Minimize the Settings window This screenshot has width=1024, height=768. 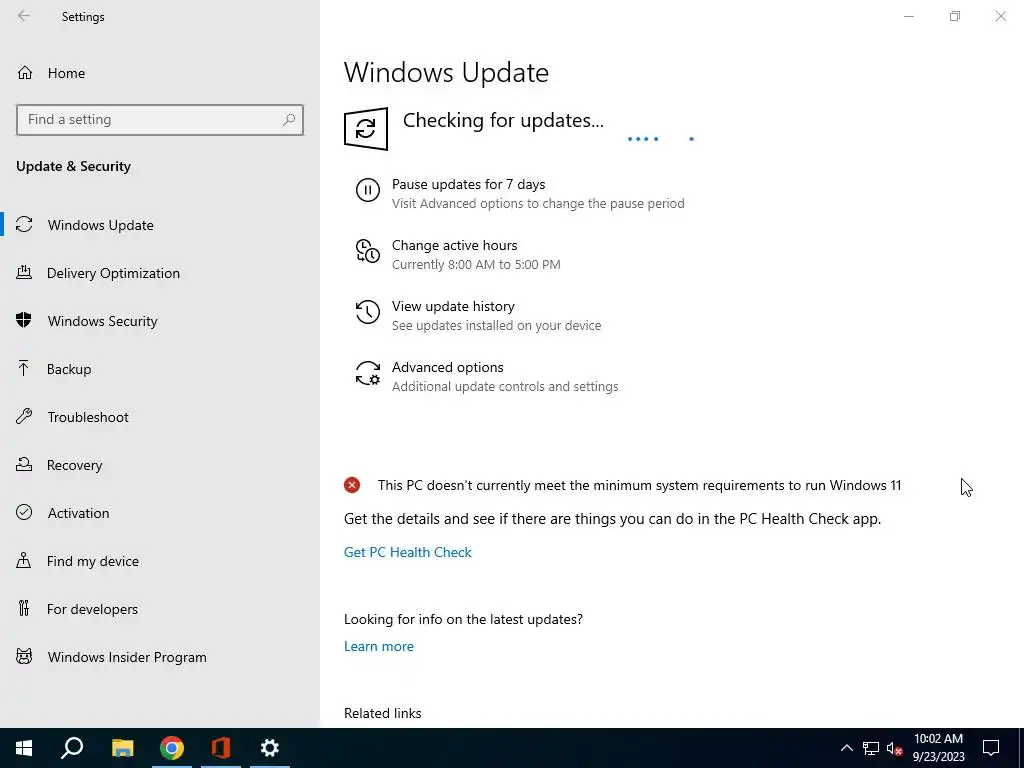tap(909, 16)
